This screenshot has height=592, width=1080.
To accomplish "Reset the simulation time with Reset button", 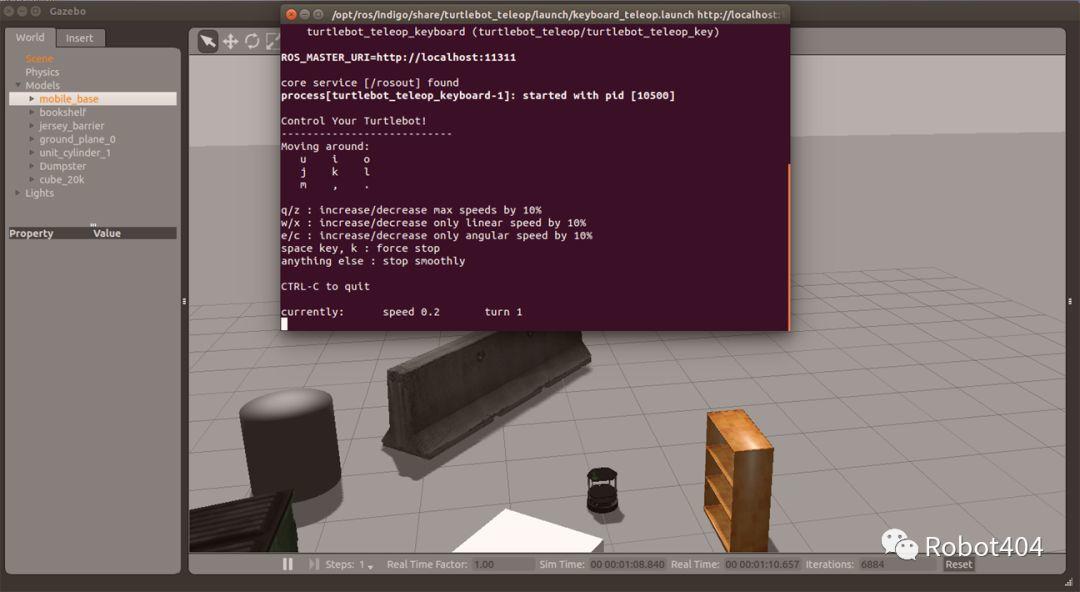I will pos(959,564).
